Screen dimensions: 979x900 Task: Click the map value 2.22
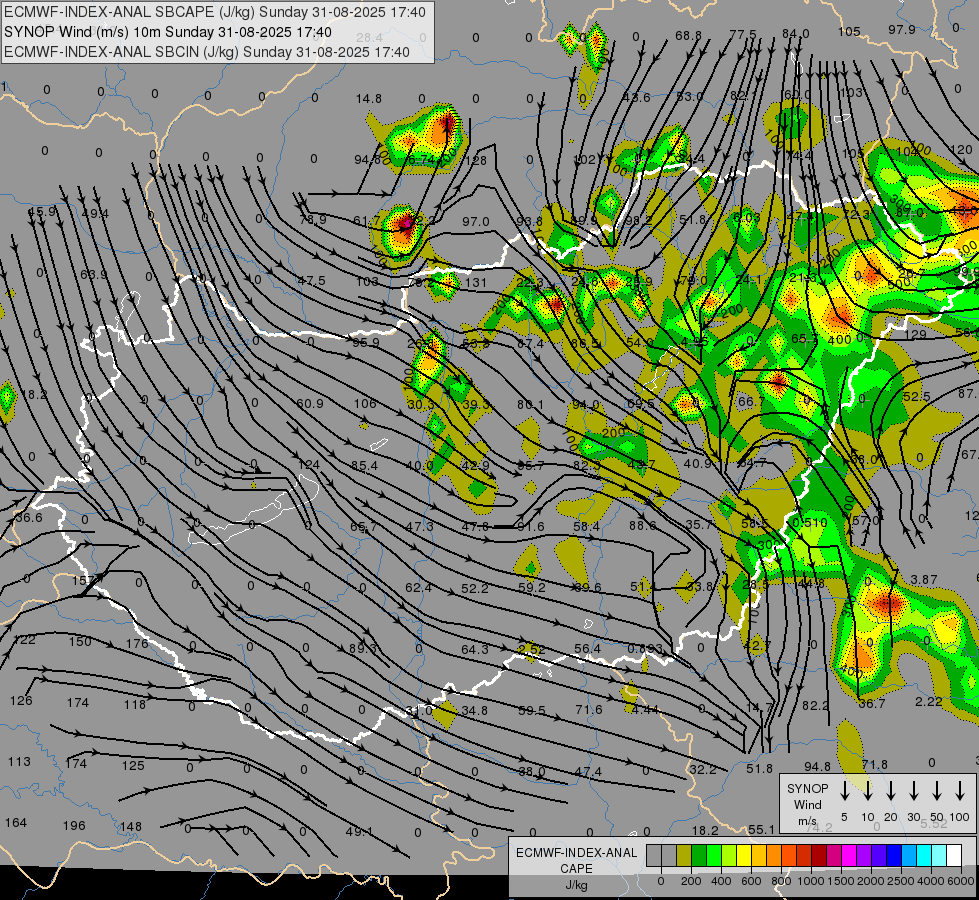pyautogui.click(x=928, y=701)
